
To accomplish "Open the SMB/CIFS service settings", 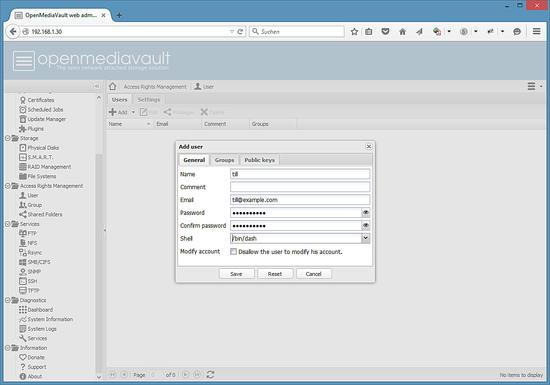I will [x=34, y=262].
